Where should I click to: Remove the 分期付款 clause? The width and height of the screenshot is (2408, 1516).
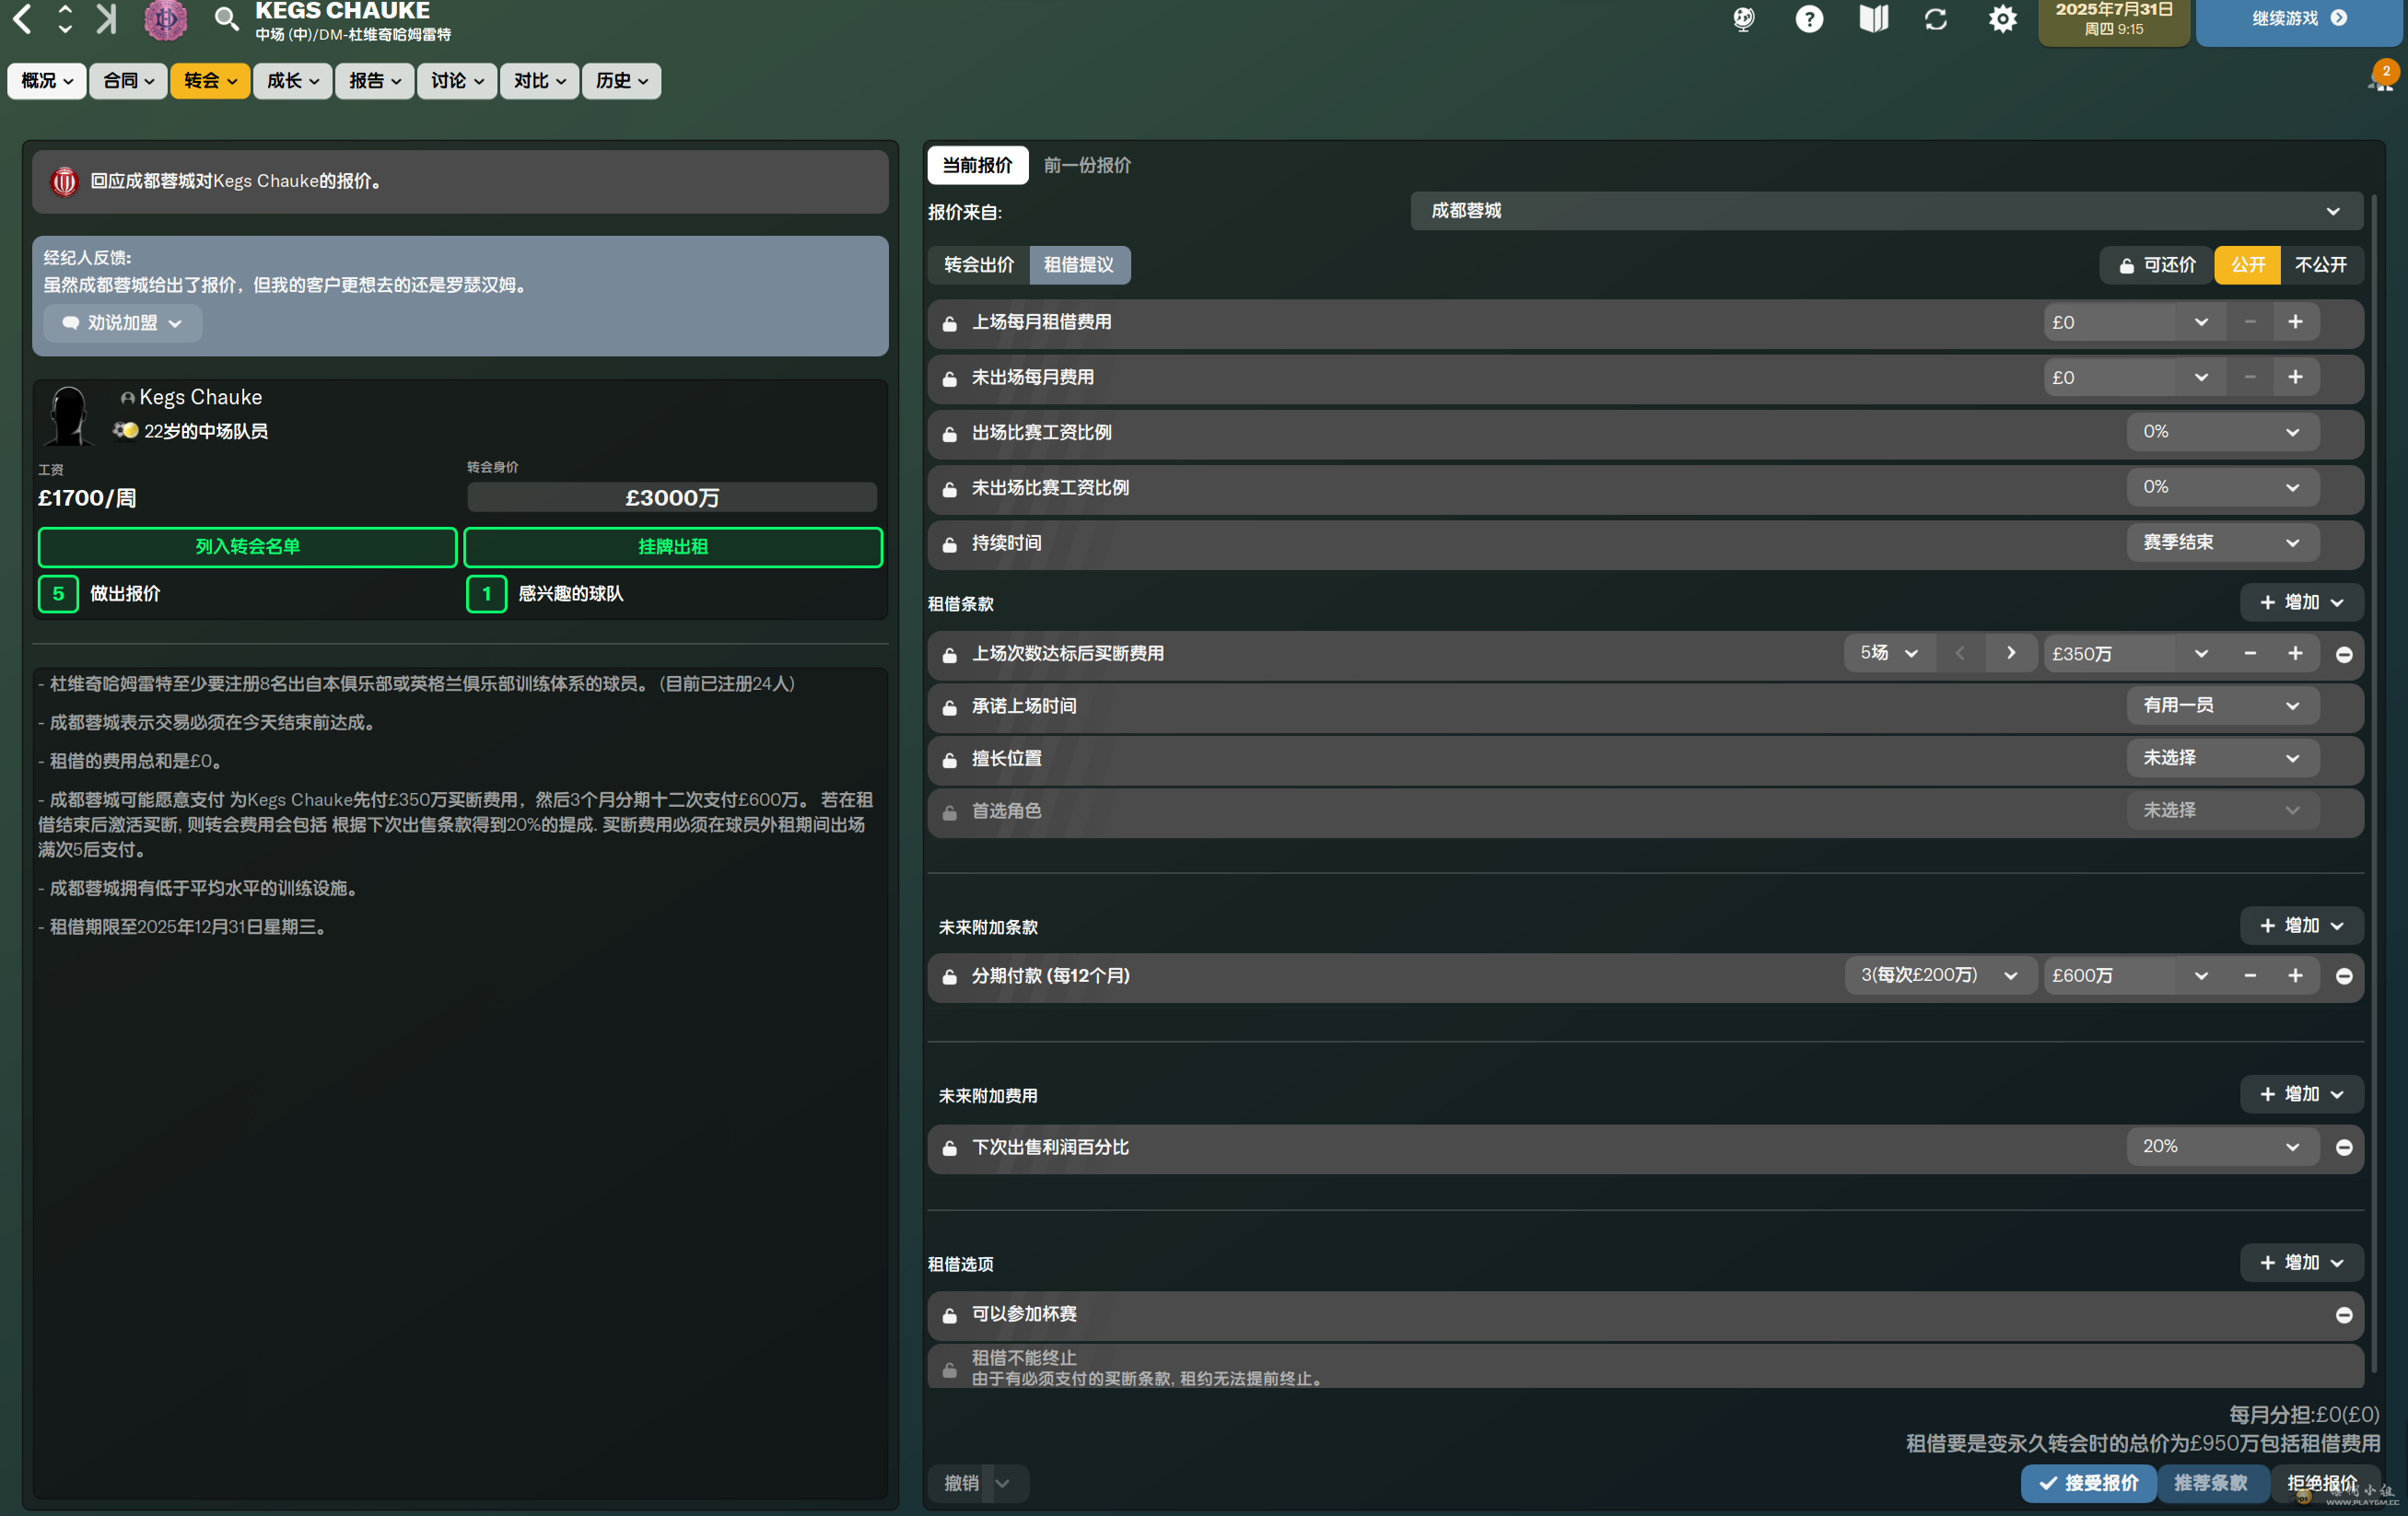(2344, 976)
